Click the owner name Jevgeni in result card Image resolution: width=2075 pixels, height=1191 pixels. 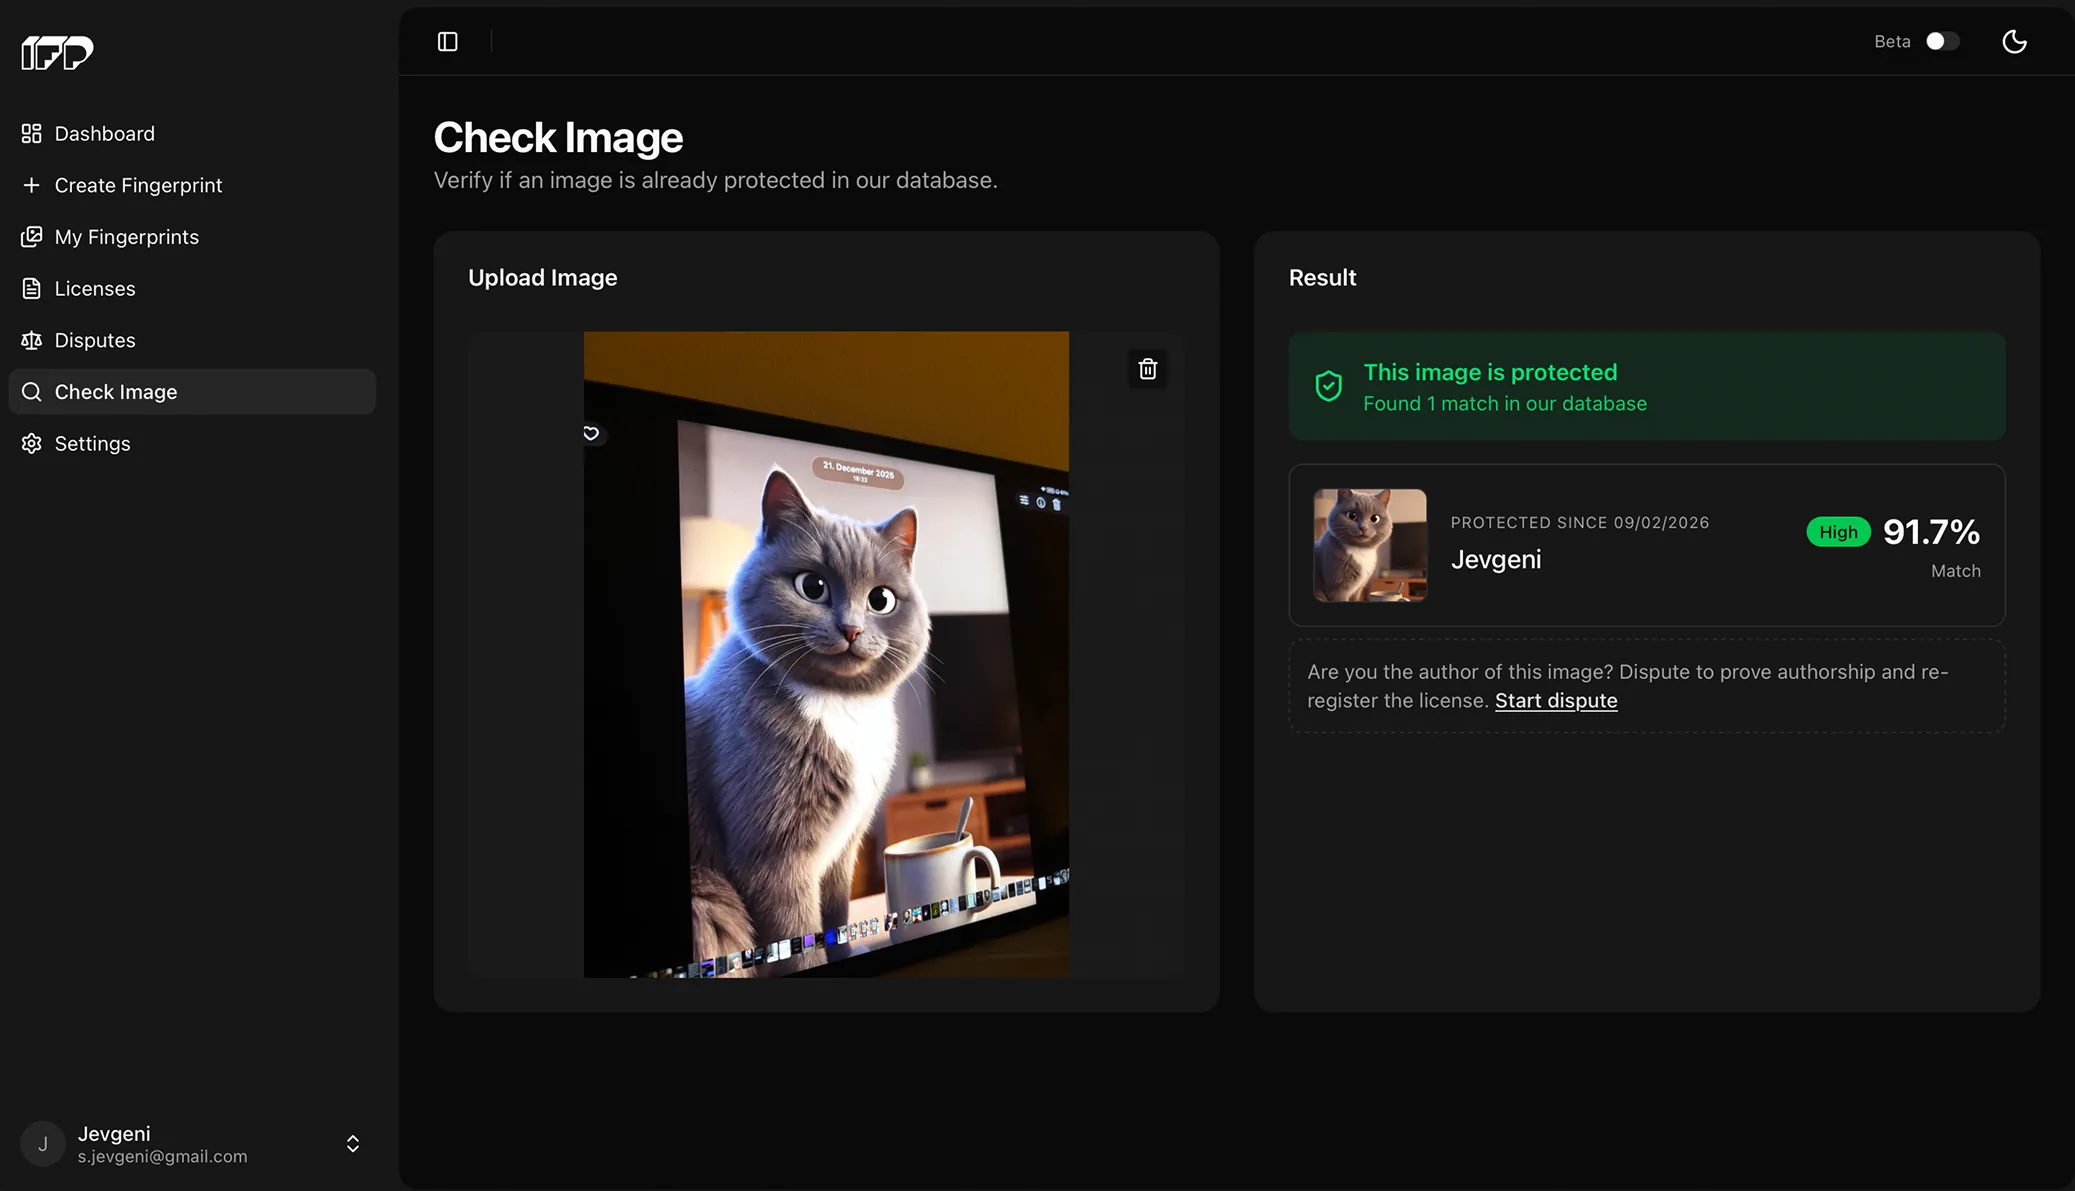1496,560
